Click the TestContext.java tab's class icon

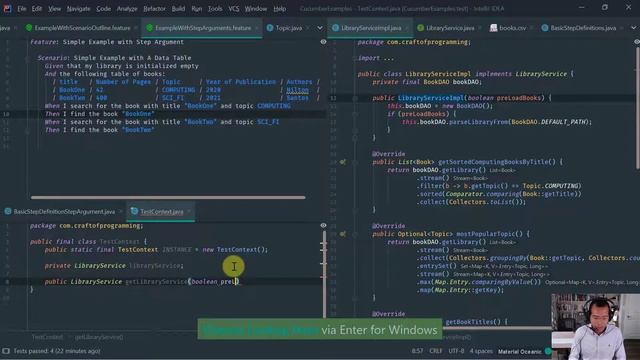coord(134,211)
